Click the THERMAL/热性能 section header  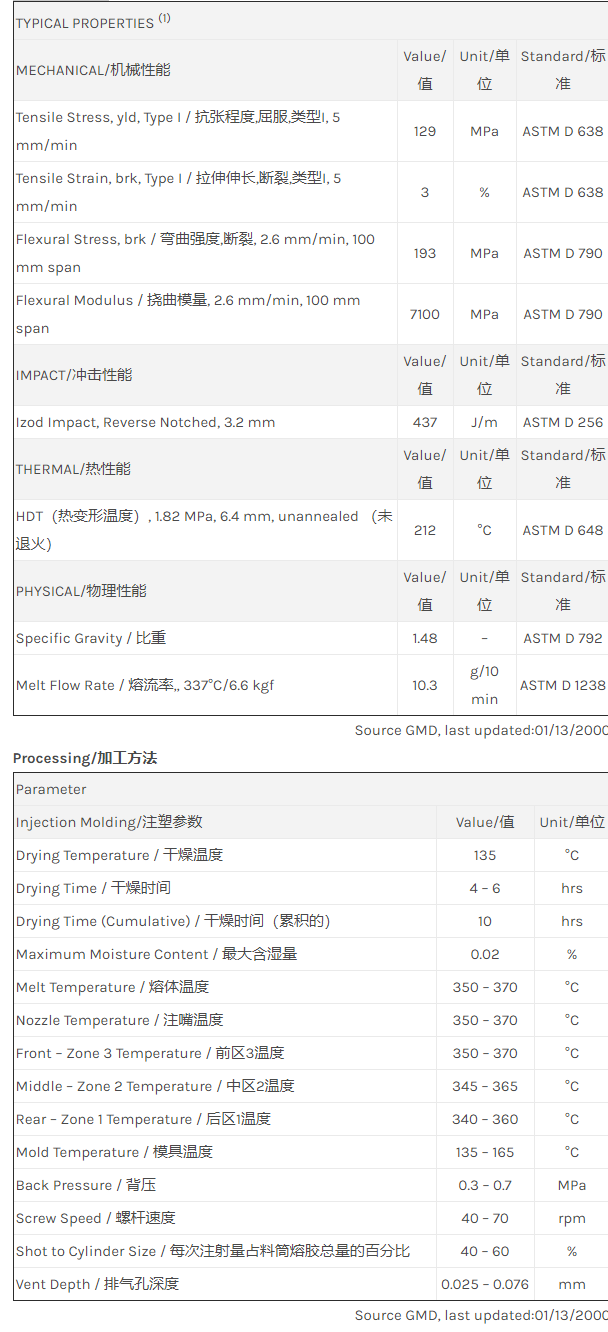(73, 469)
